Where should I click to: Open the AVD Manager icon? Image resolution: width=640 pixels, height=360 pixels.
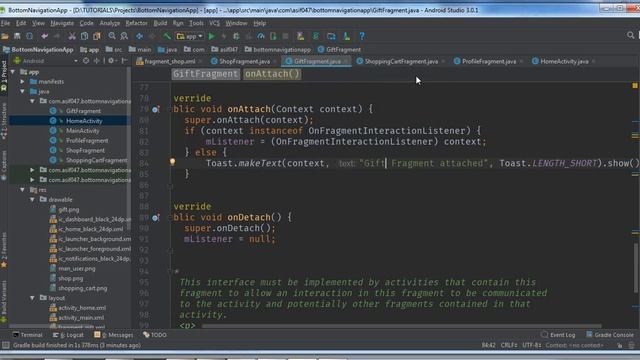coord(301,36)
